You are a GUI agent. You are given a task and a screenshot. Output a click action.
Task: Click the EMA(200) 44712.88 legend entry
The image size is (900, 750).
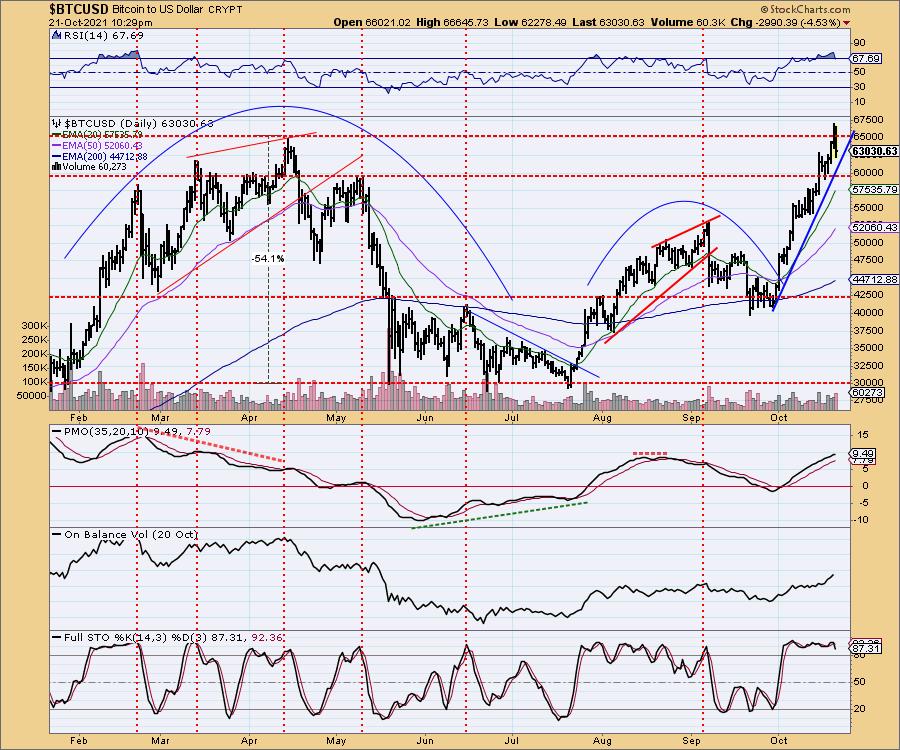[100, 157]
